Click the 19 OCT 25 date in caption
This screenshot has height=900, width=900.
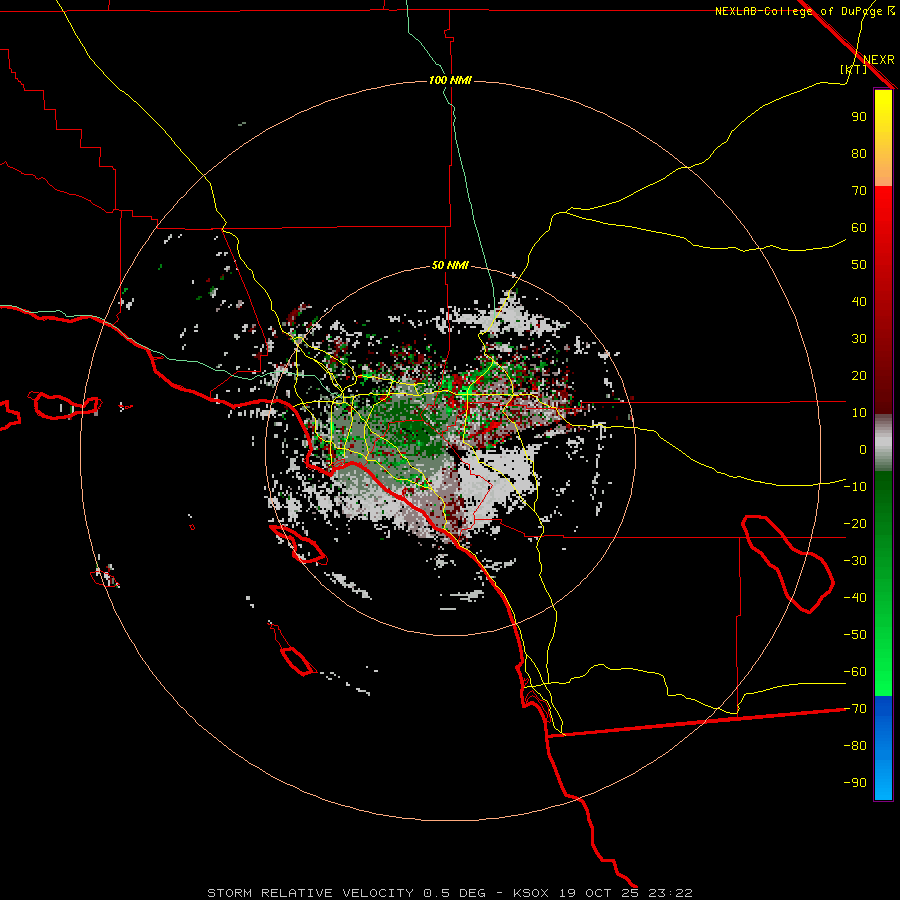click(598, 893)
